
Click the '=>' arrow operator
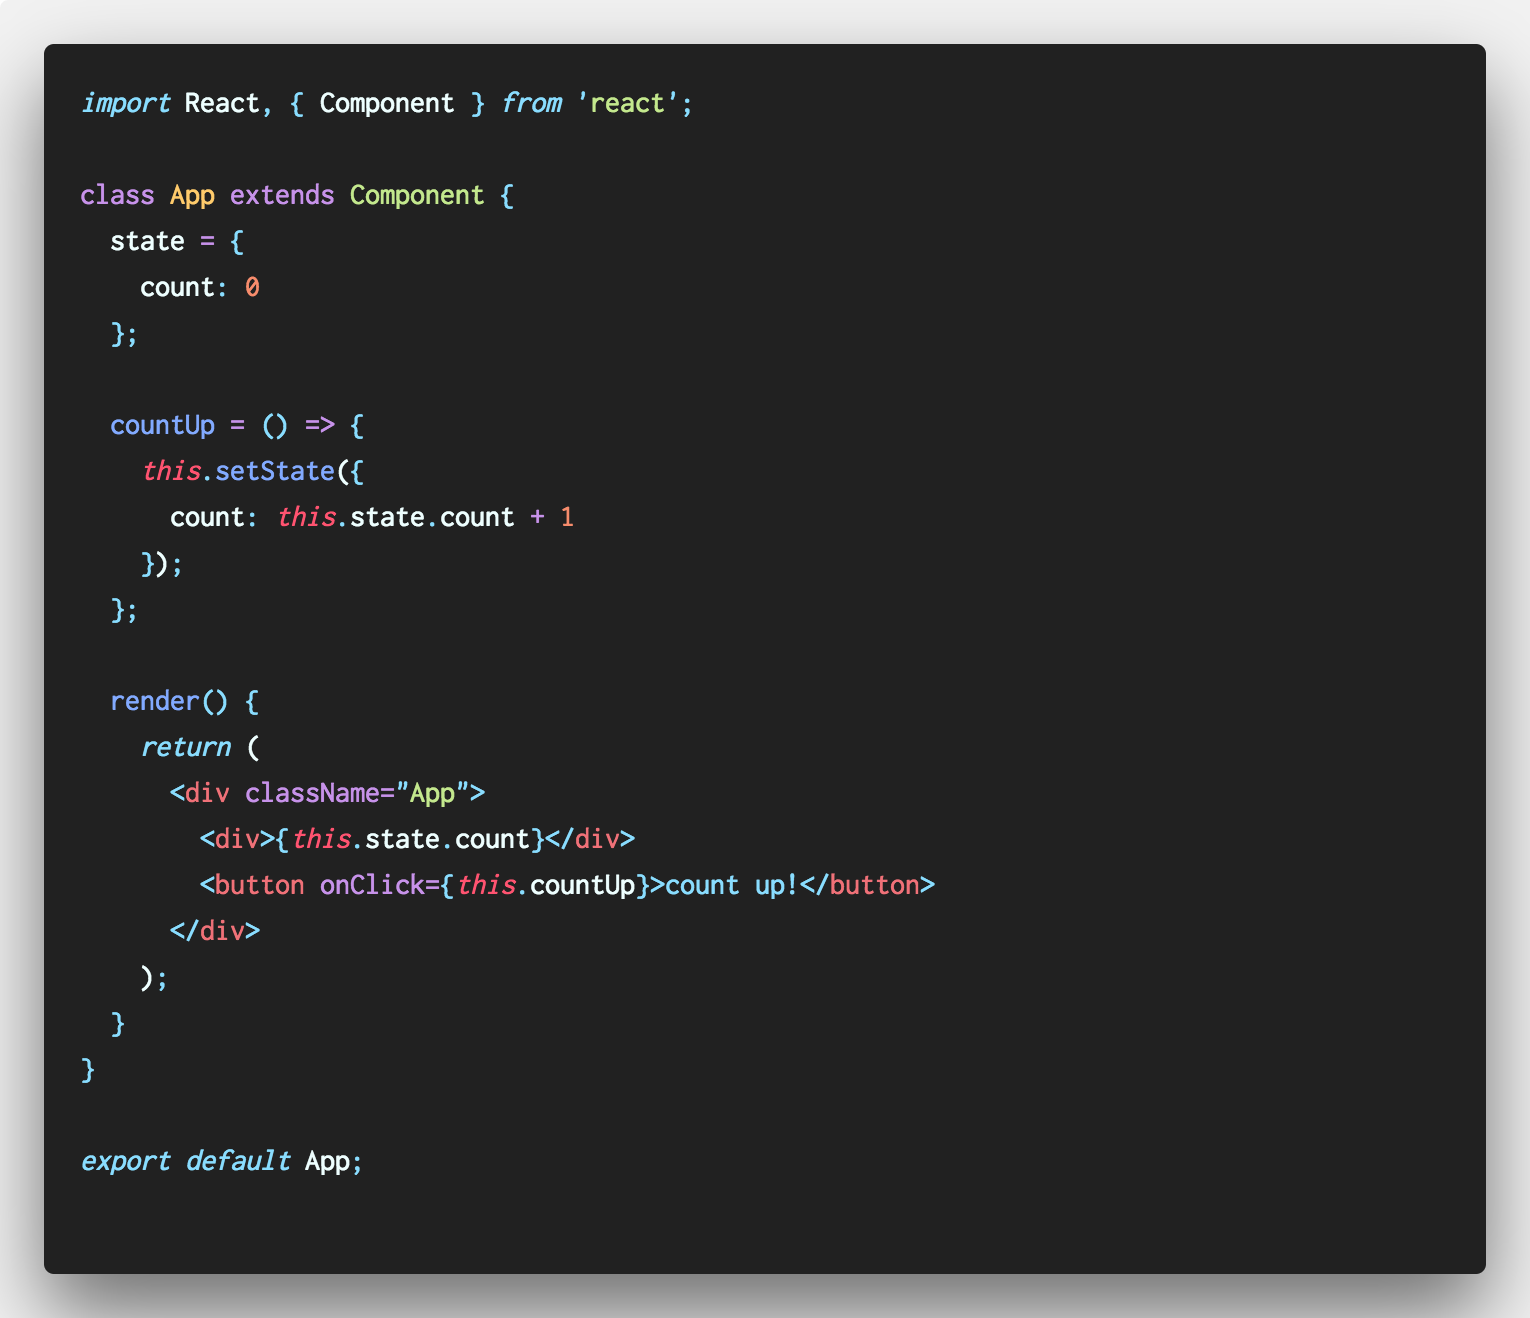pos(320,425)
